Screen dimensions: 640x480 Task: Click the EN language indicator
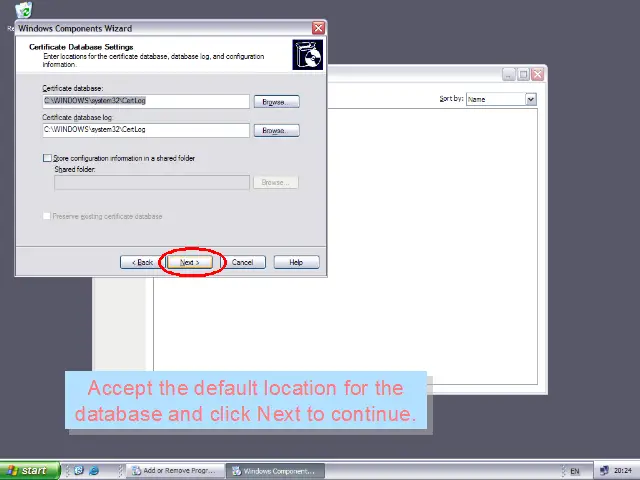click(x=575, y=471)
